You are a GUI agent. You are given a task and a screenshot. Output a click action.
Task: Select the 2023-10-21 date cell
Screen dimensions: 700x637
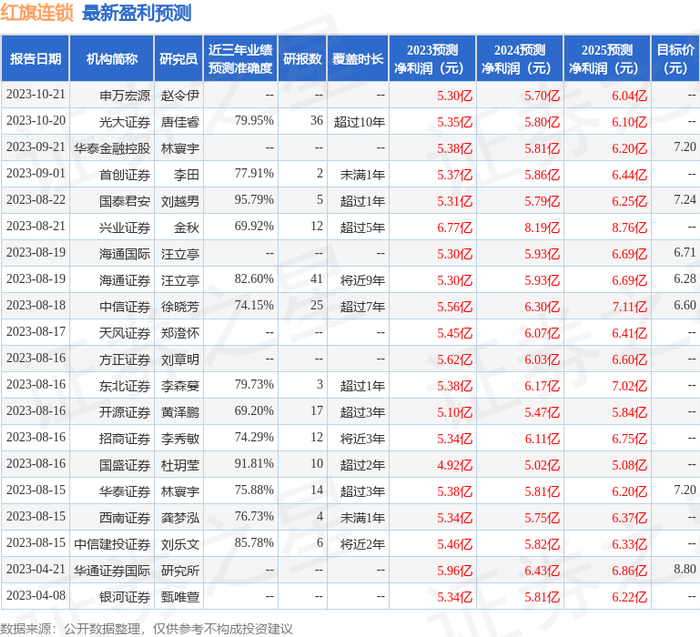(x=36, y=94)
